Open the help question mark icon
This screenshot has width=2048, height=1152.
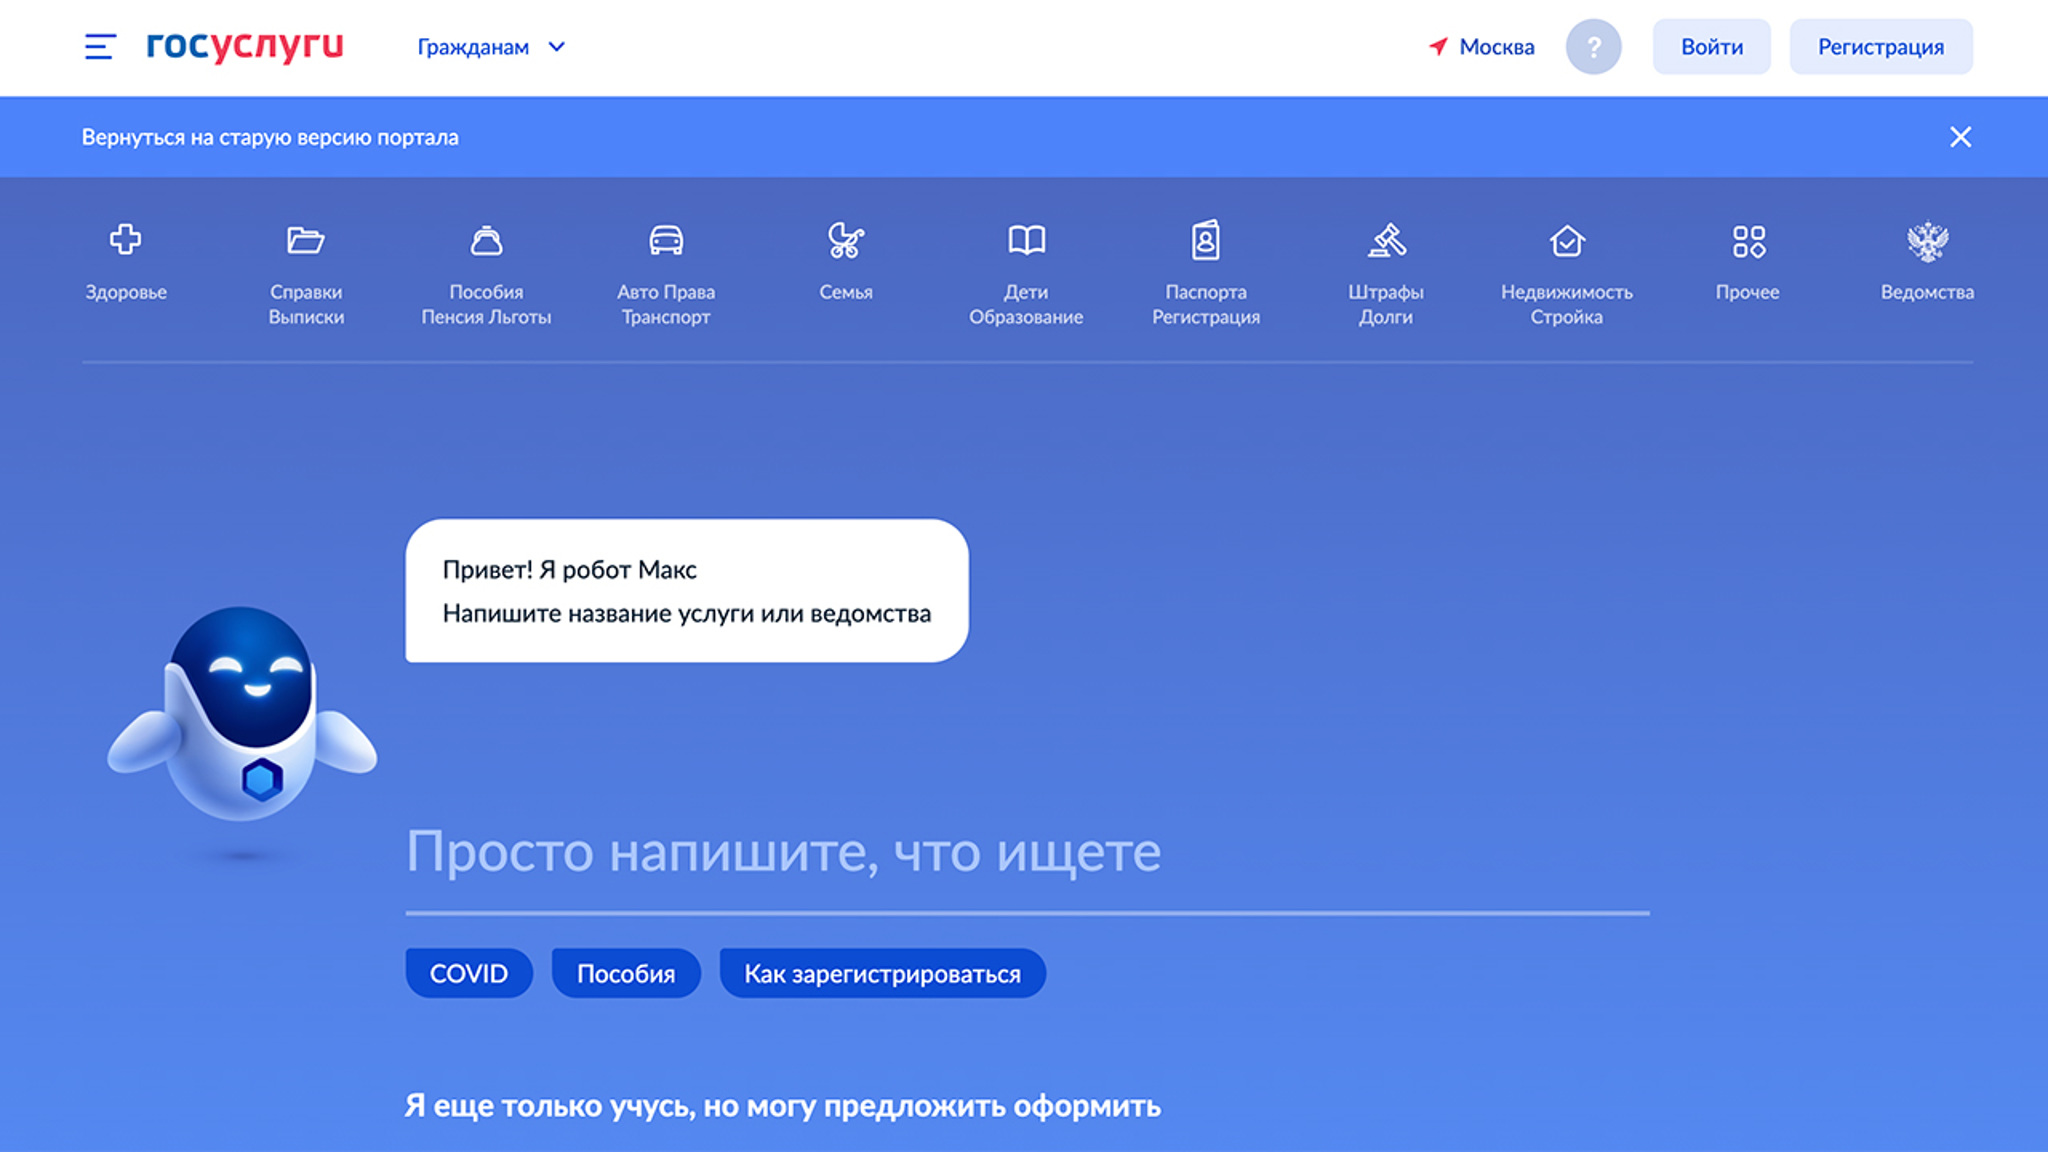(1593, 47)
